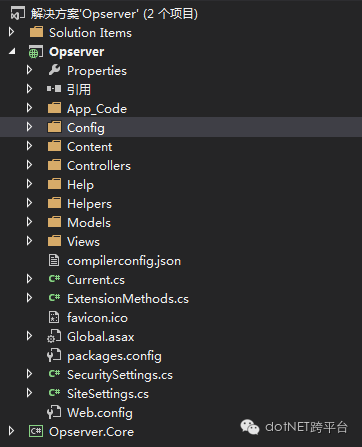Expand the 引用 references node
The width and height of the screenshot is (362, 447).
(x=30, y=89)
